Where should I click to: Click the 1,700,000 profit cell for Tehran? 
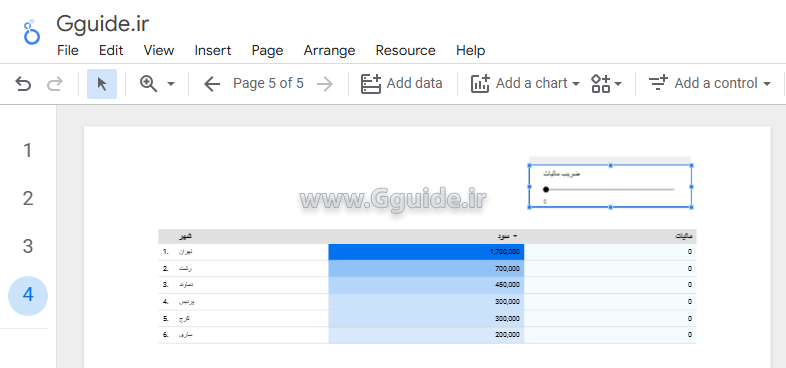(x=426, y=252)
